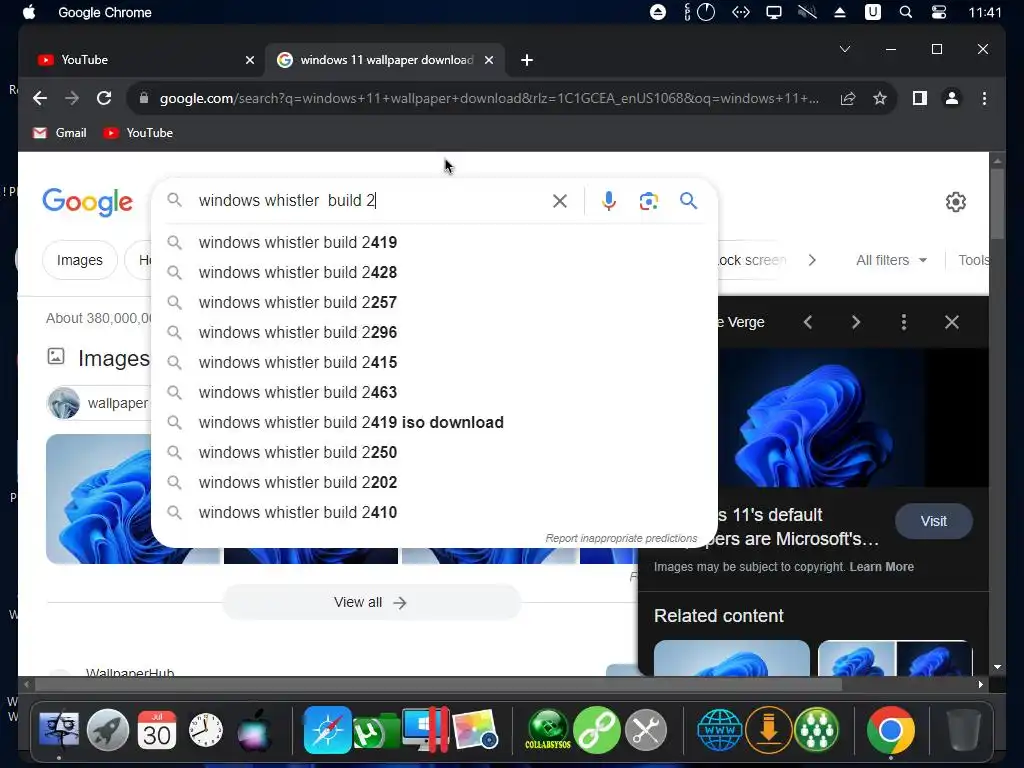Pick suggestion build 2419 iso download
The width and height of the screenshot is (1024, 768).
click(x=434, y=423)
